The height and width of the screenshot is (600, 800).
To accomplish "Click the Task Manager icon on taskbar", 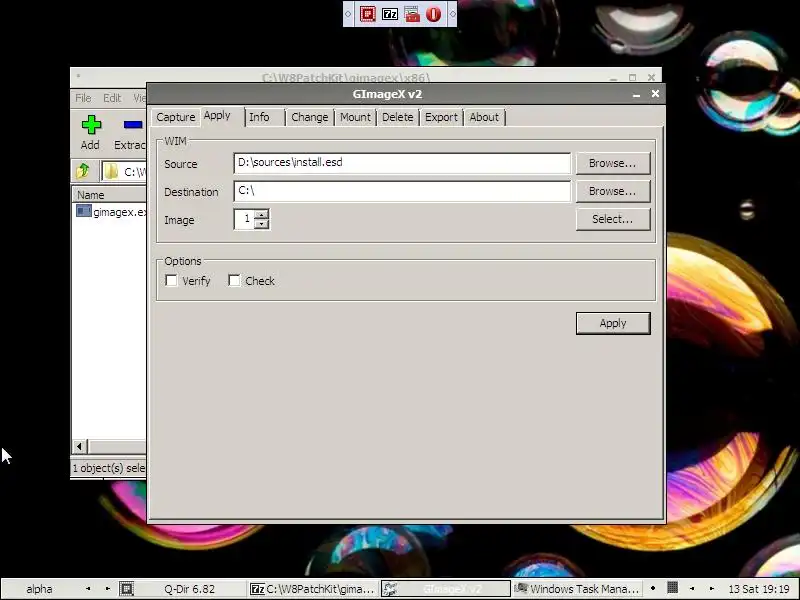I will (x=520, y=588).
